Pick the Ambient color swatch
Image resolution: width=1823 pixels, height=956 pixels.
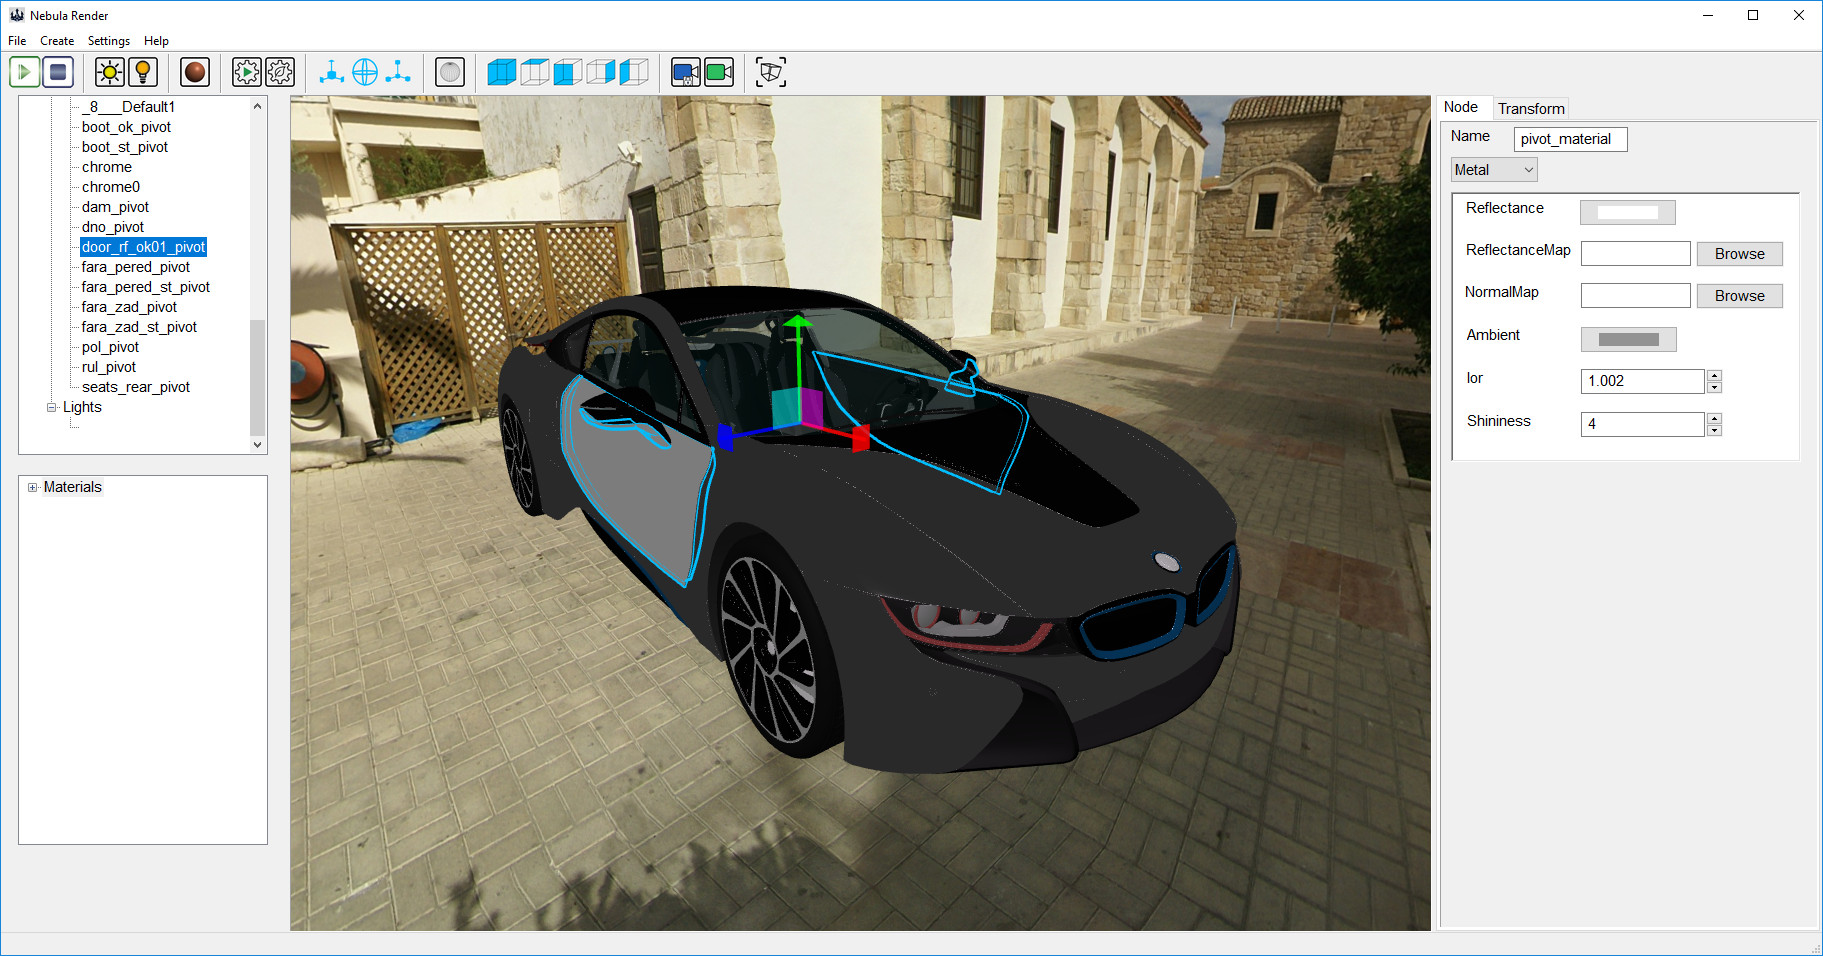point(1628,339)
